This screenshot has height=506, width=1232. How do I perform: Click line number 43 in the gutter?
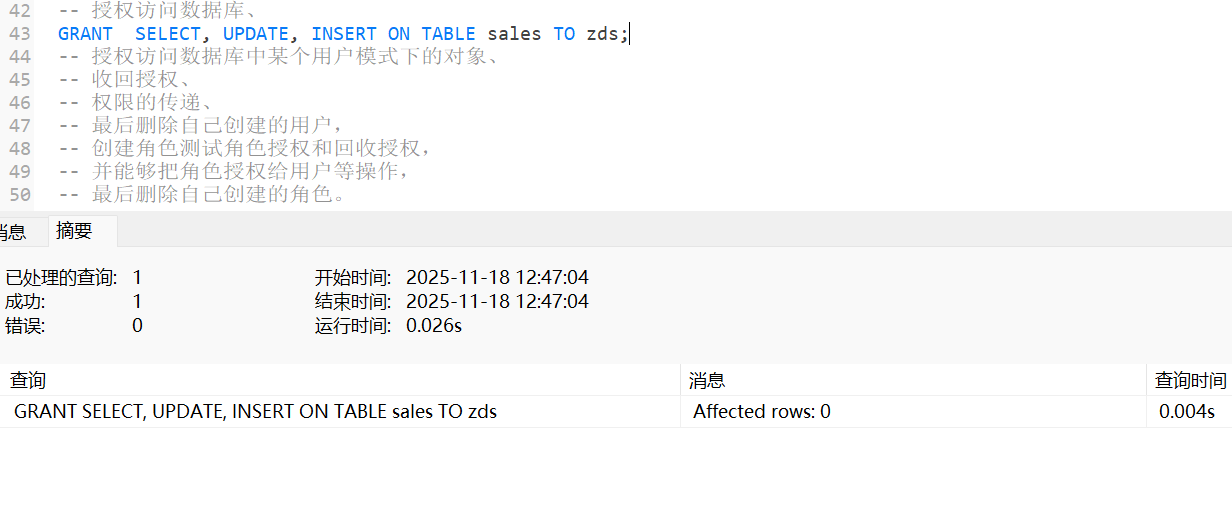(19, 34)
